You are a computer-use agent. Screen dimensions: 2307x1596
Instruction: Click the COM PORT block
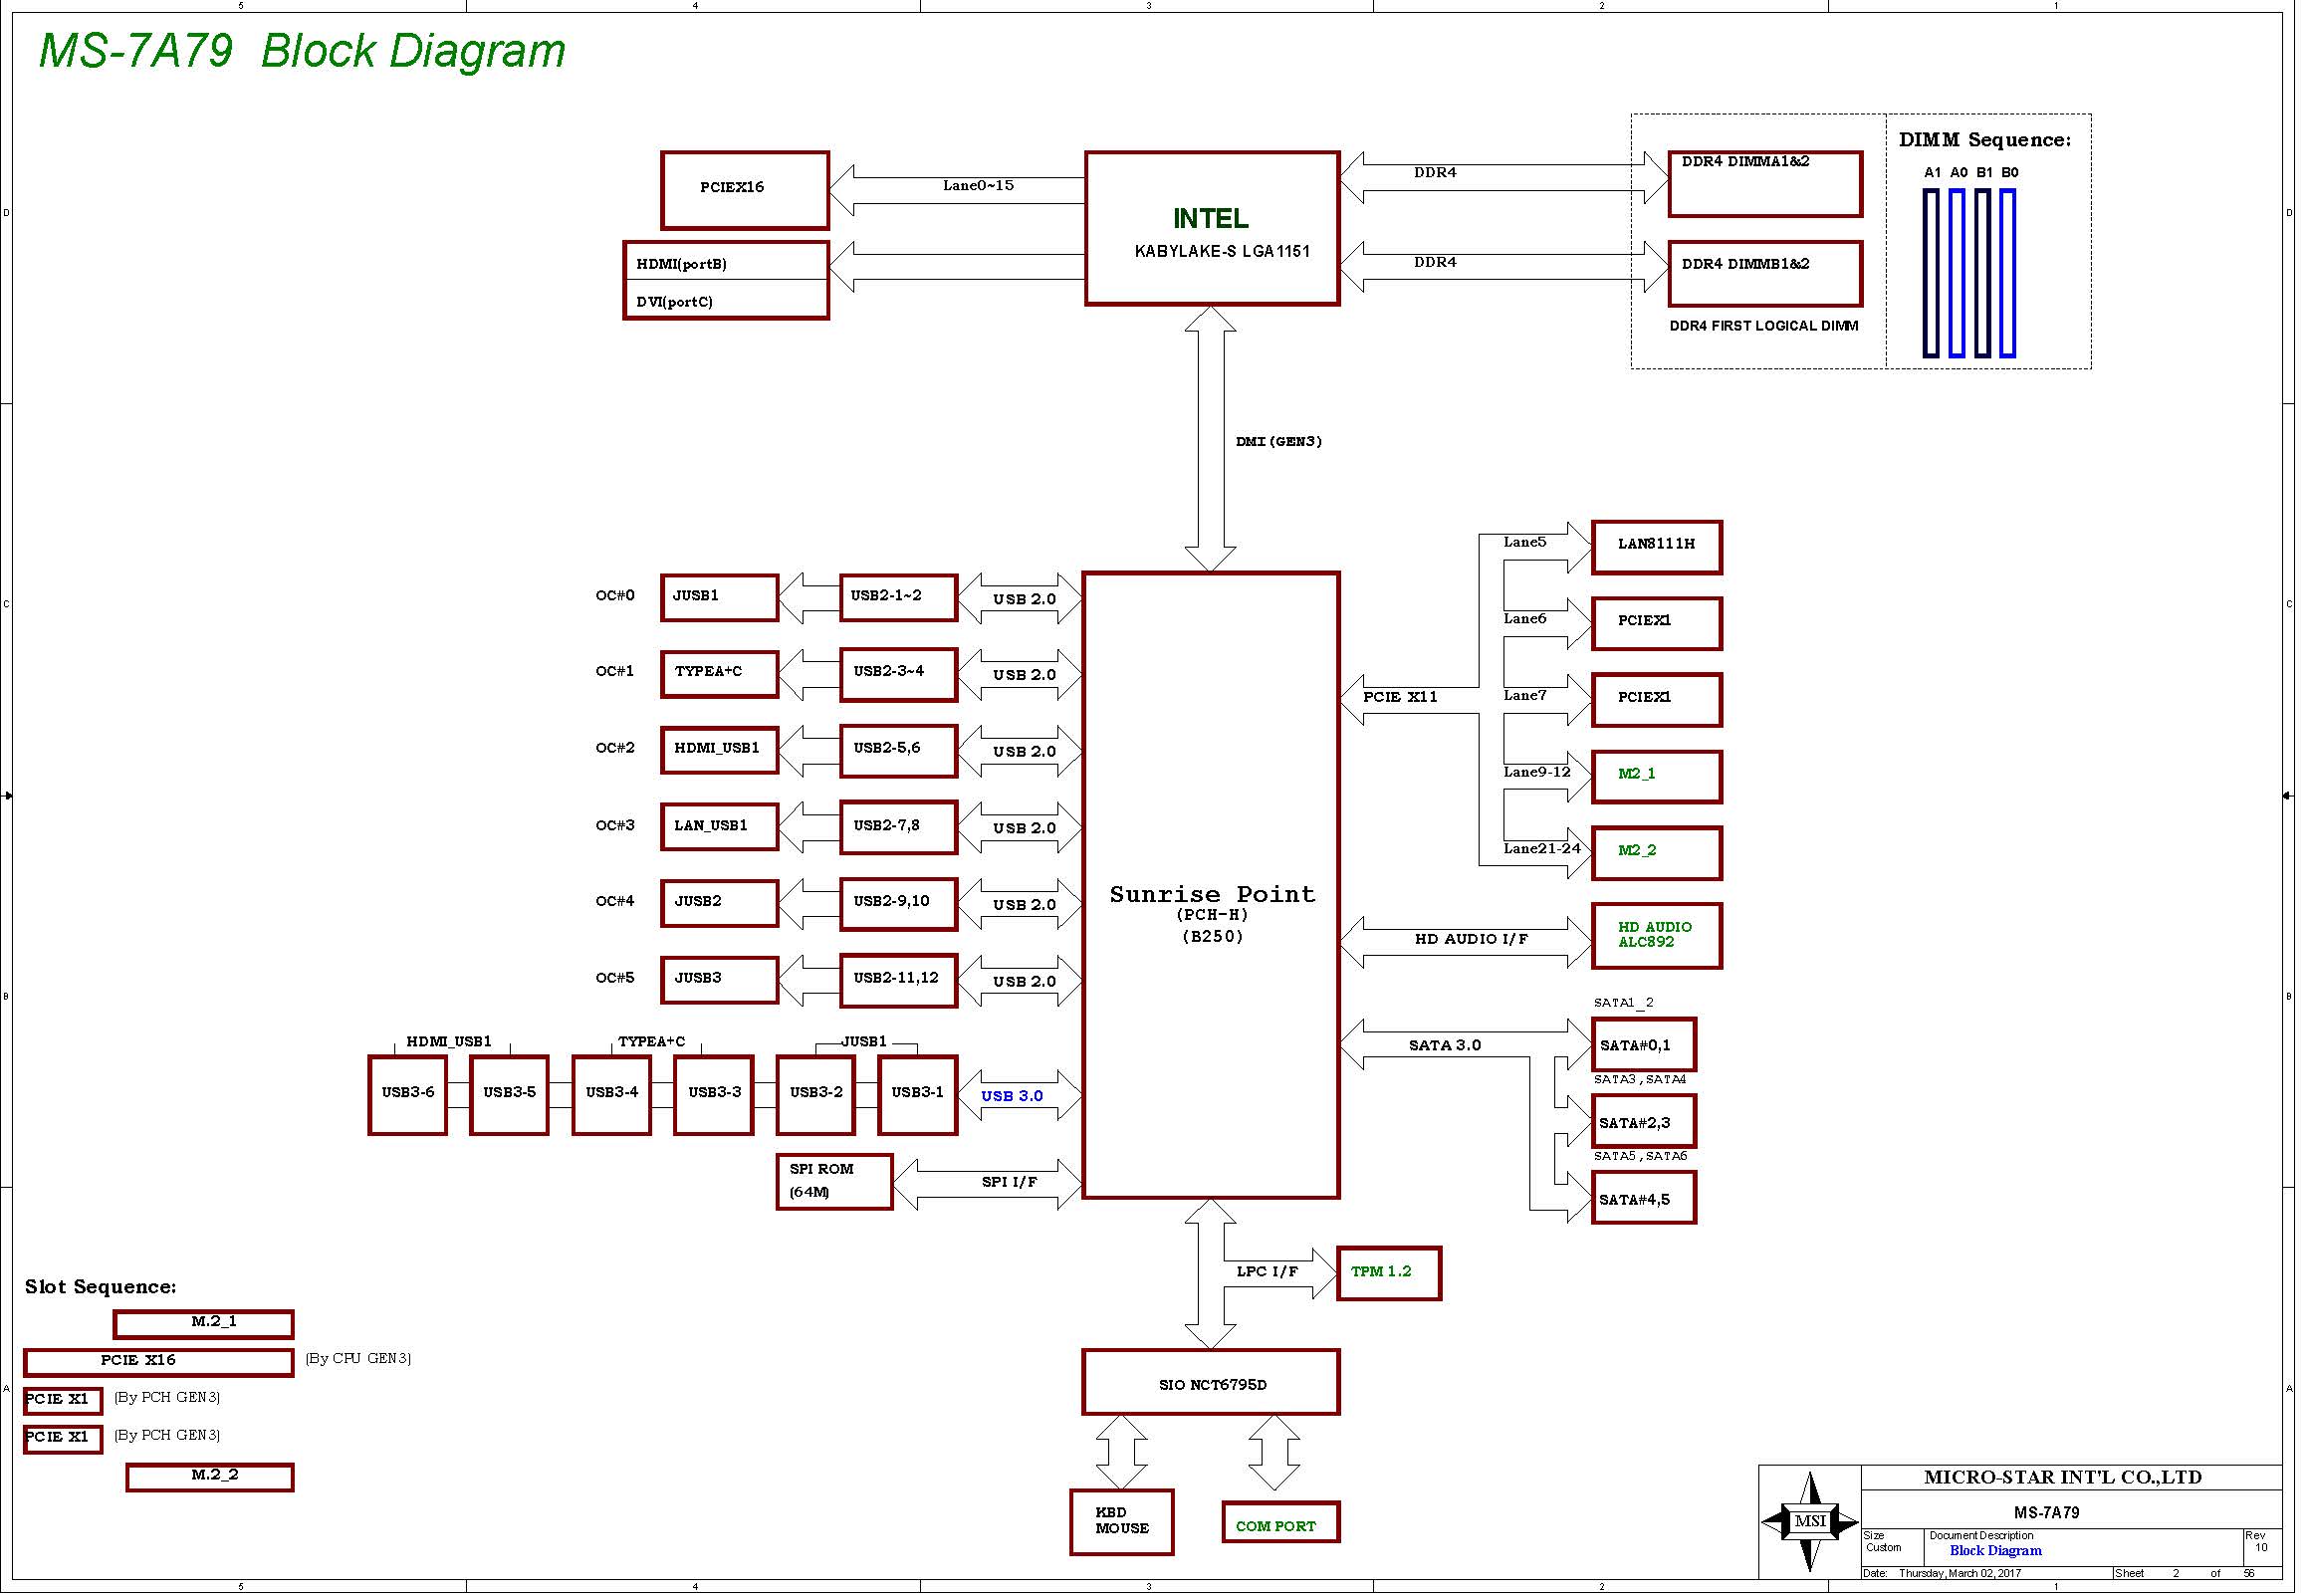click(1280, 1523)
